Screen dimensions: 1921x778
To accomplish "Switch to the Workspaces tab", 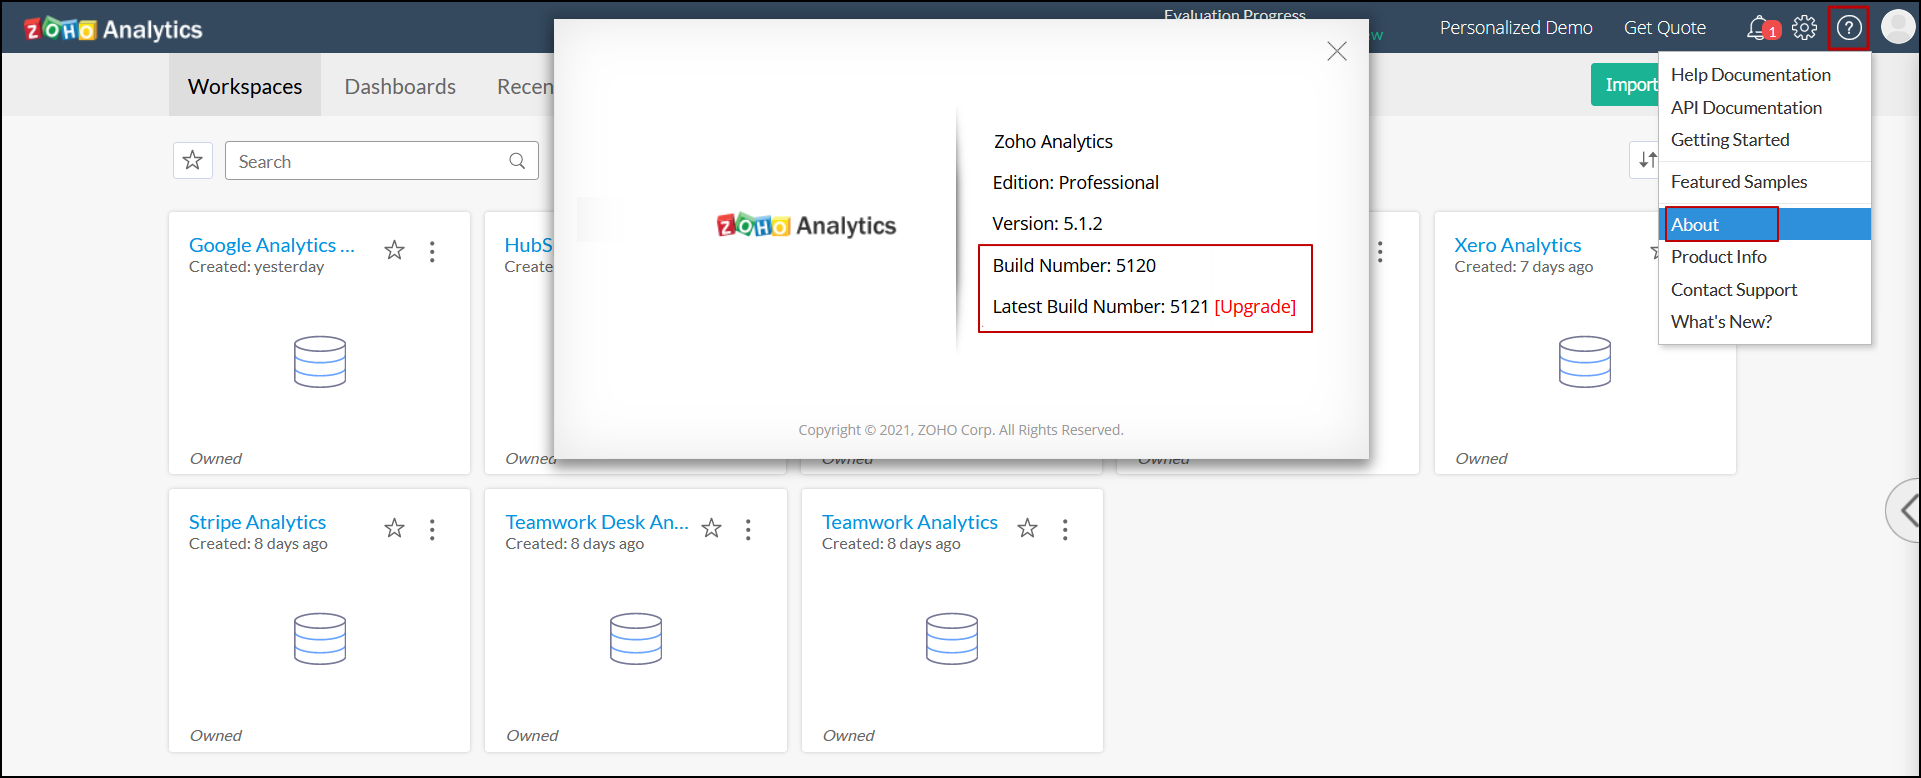I will pos(245,86).
